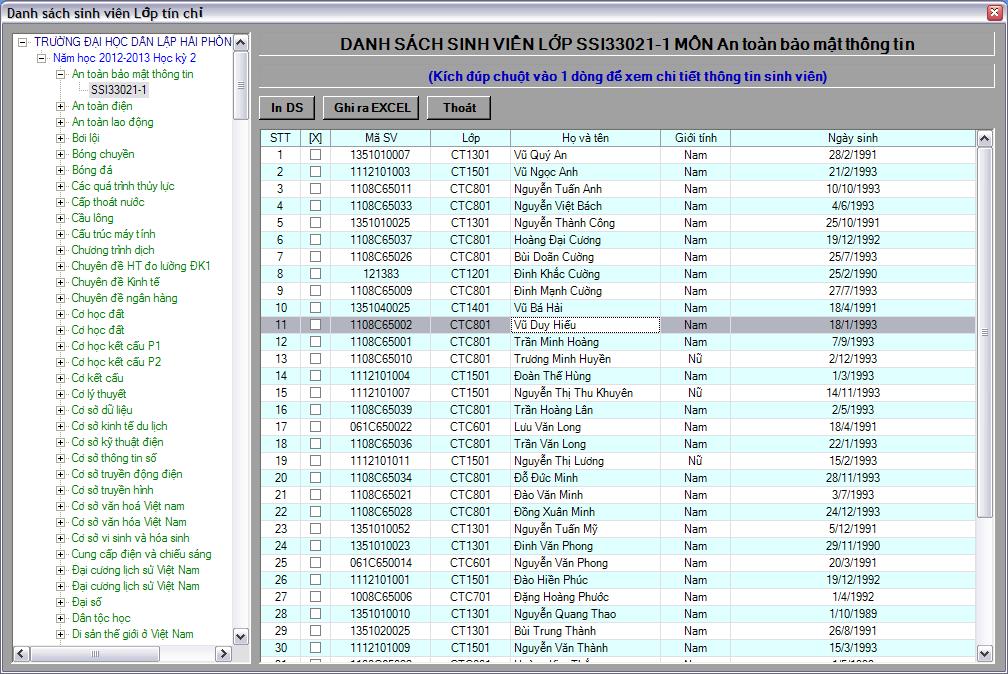Click class CTC601 for Nguyễn Văn Phong

470,563
